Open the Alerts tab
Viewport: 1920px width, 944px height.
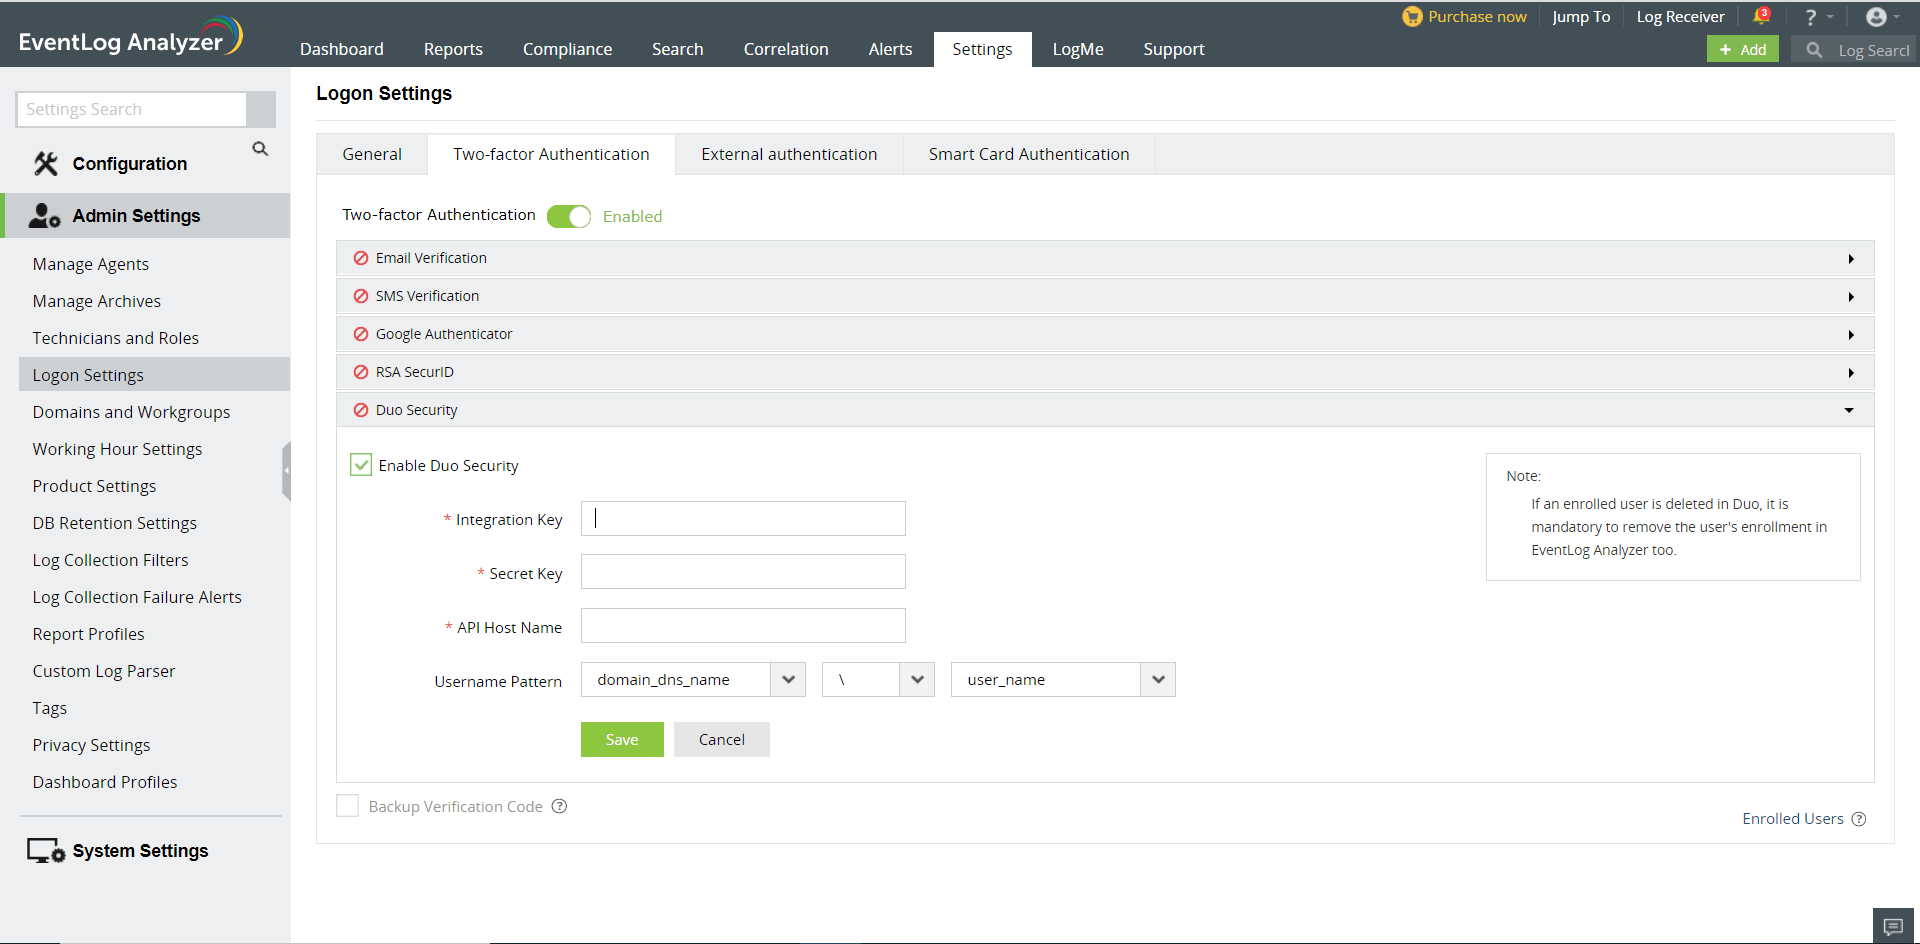point(890,49)
